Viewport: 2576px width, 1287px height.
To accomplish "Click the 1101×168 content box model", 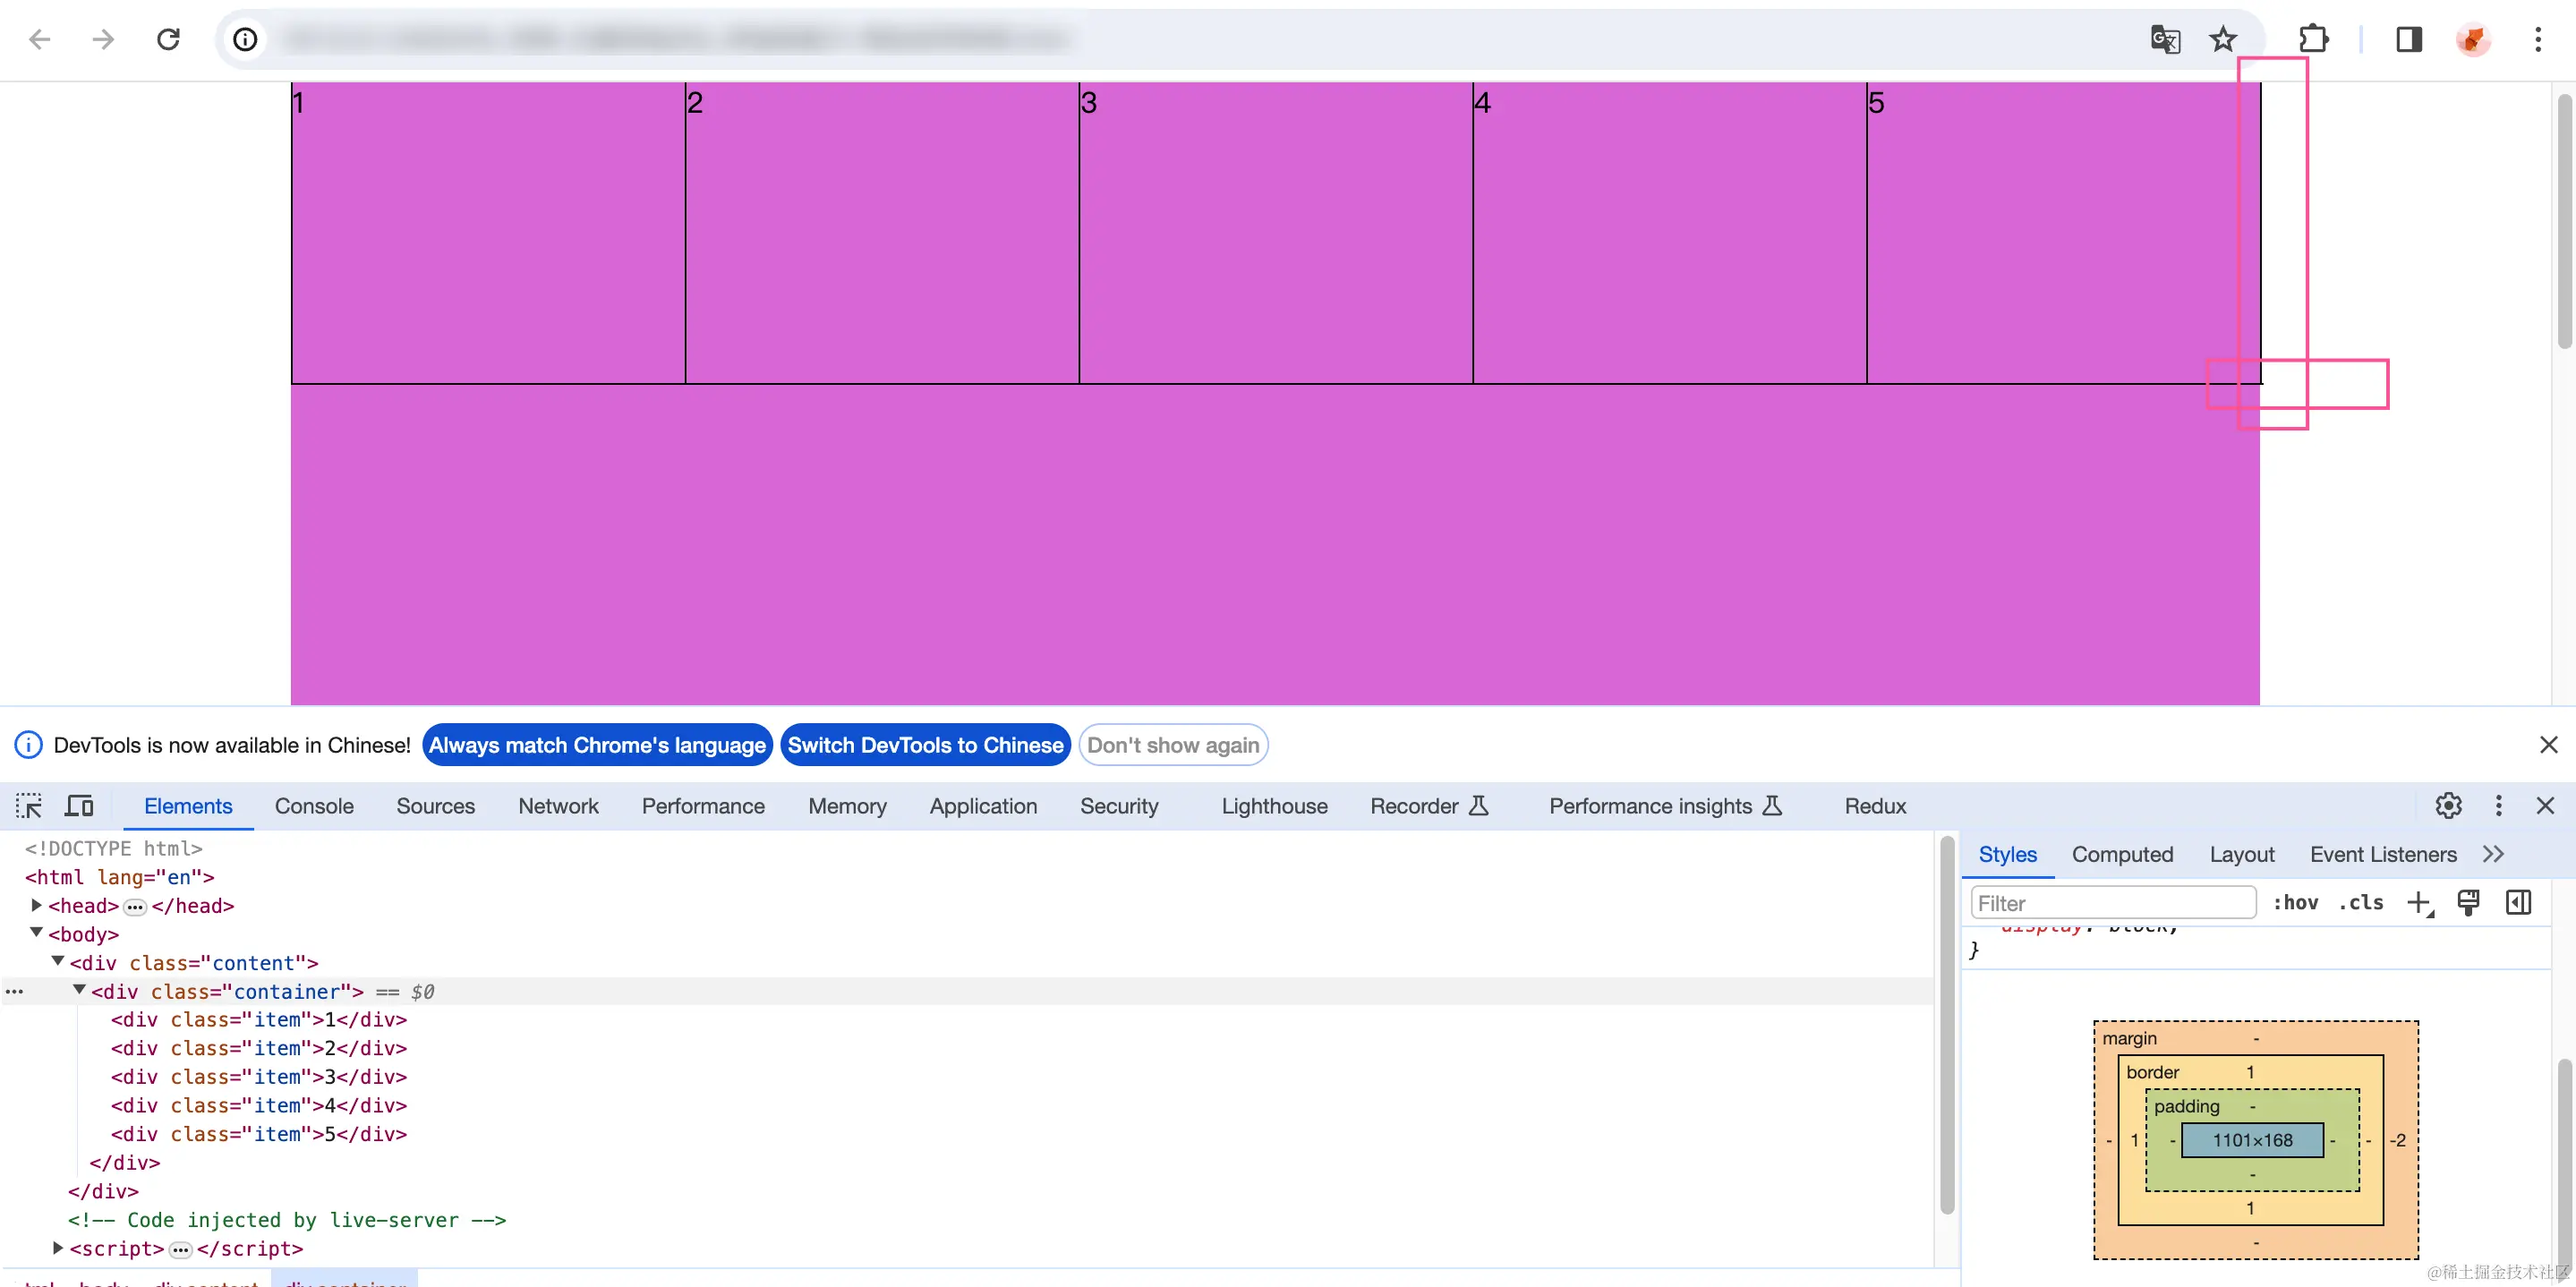I will click(2252, 1140).
